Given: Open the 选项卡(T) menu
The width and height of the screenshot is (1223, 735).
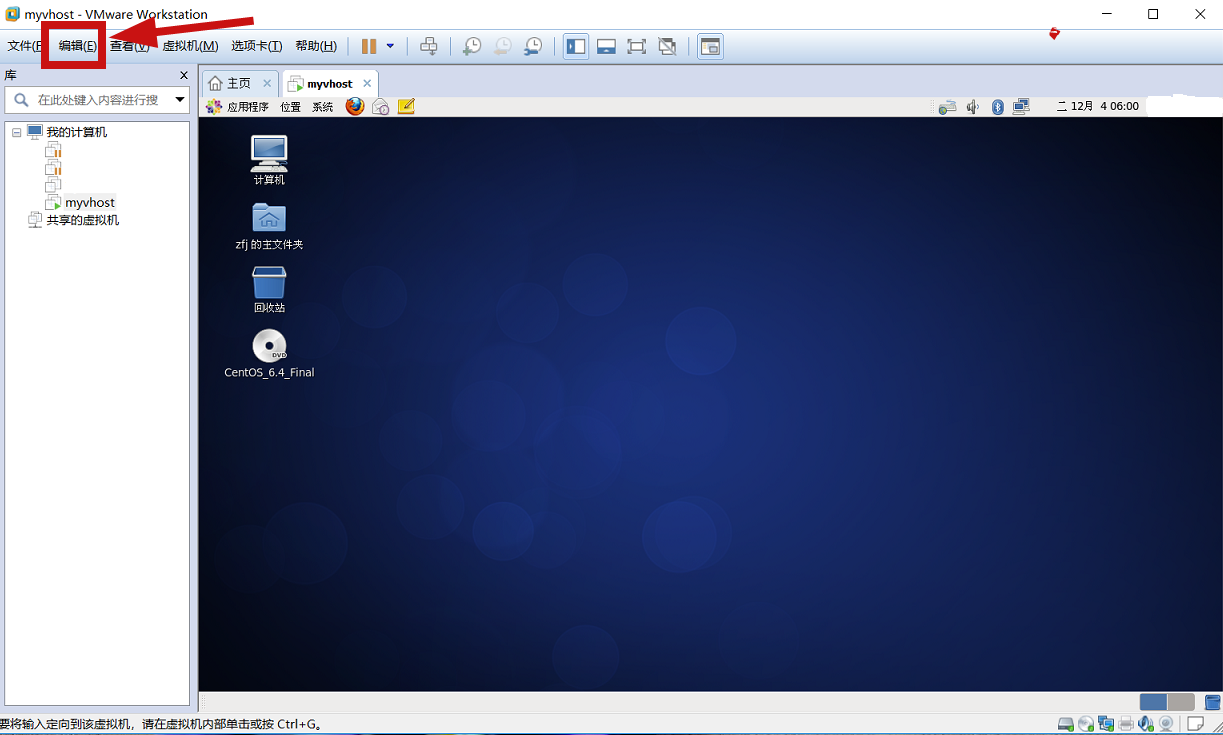Looking at the screenshot, I should tap(256, 46).
